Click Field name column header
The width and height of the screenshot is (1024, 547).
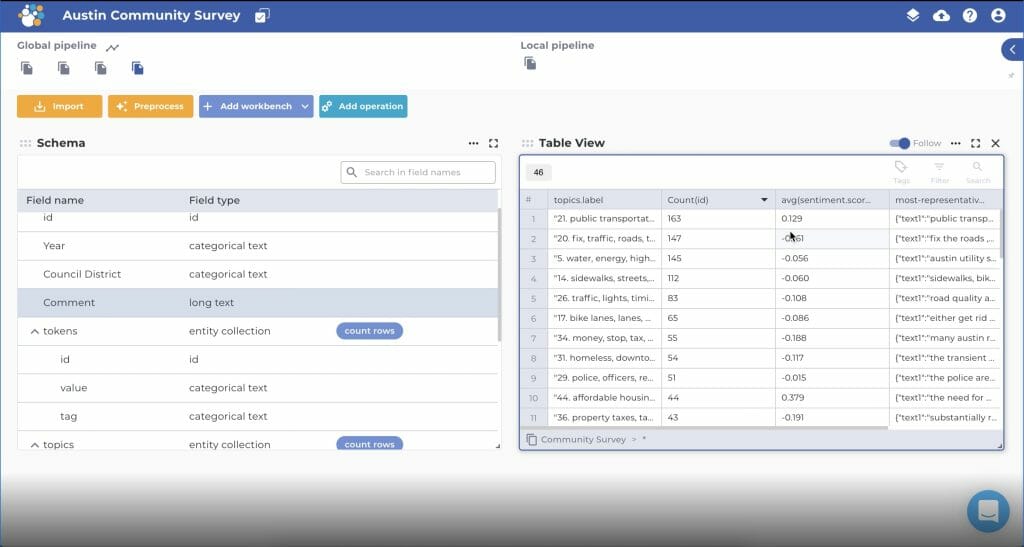(x=55, y=200)
